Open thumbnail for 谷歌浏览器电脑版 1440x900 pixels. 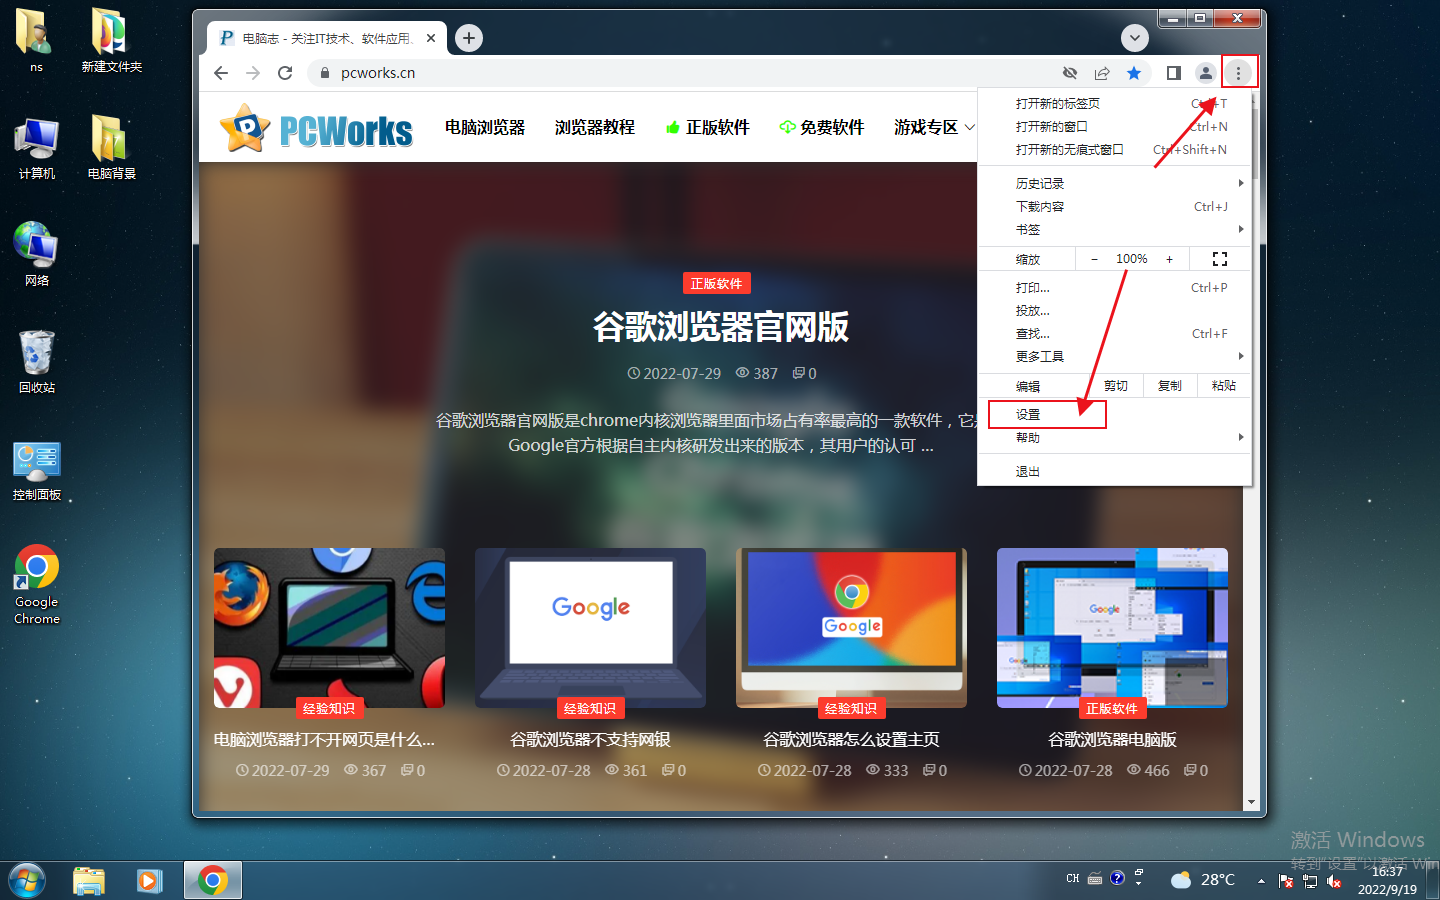[1112, 628]
